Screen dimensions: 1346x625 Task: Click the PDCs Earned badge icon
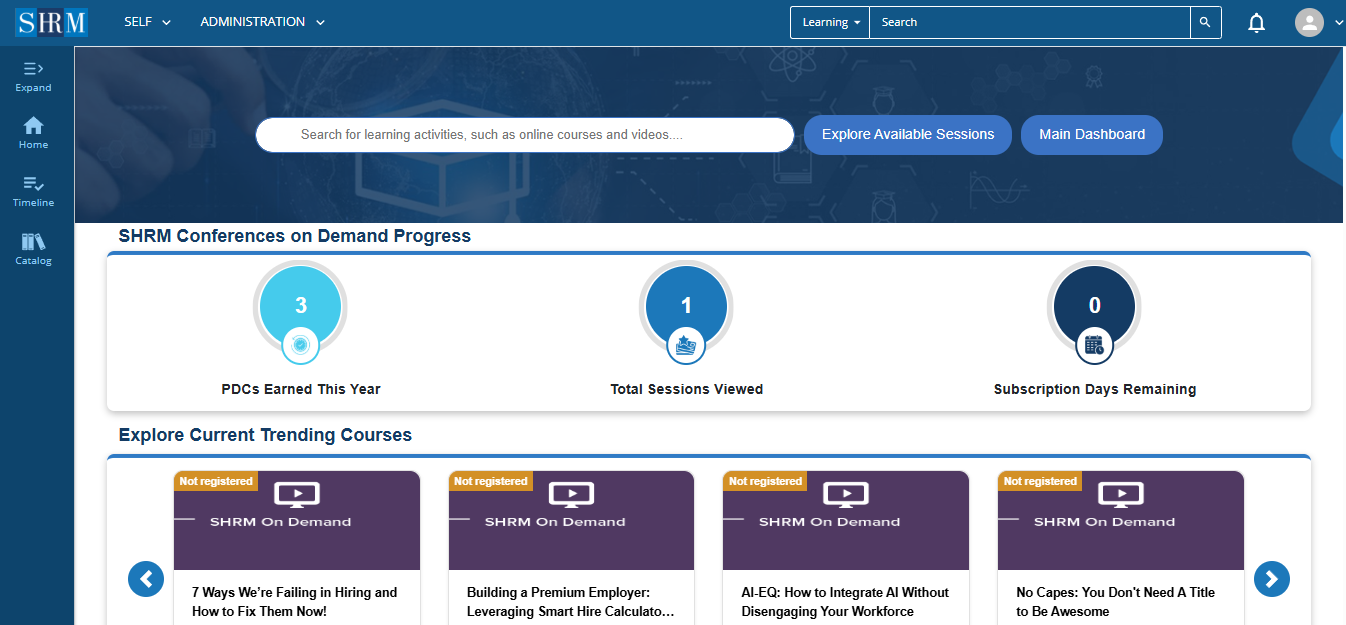point(300,345)
